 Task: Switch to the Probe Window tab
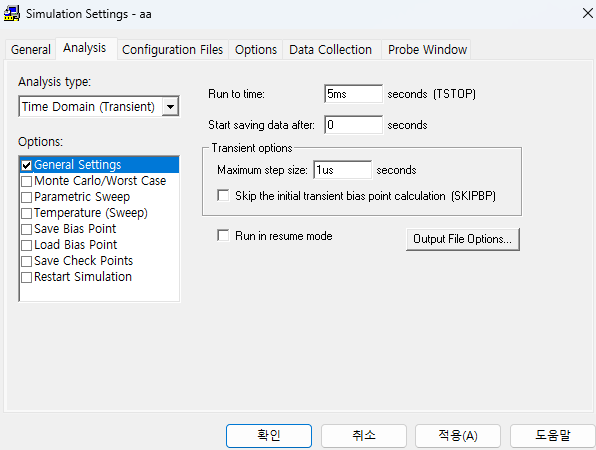[427, 50]
